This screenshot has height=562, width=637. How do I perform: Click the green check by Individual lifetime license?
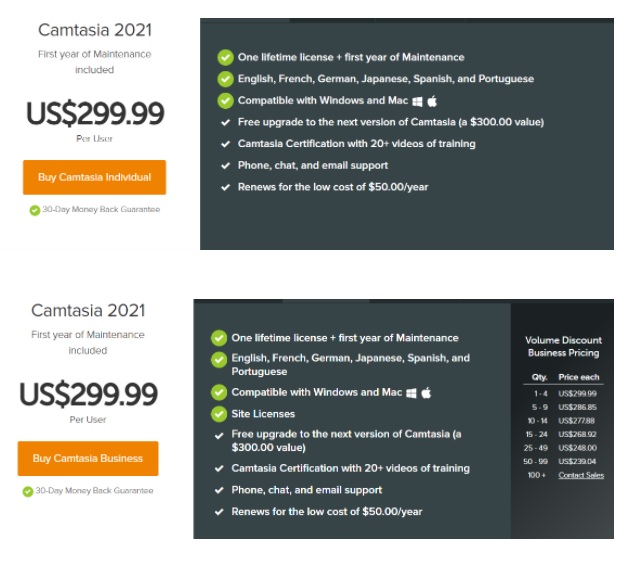click(x=225, y=57)
